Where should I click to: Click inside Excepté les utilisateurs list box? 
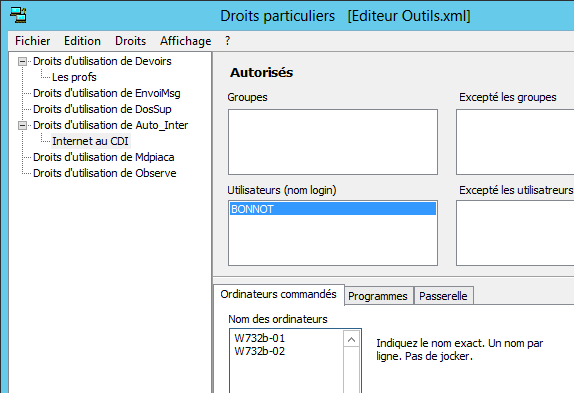tap(515, 233)
